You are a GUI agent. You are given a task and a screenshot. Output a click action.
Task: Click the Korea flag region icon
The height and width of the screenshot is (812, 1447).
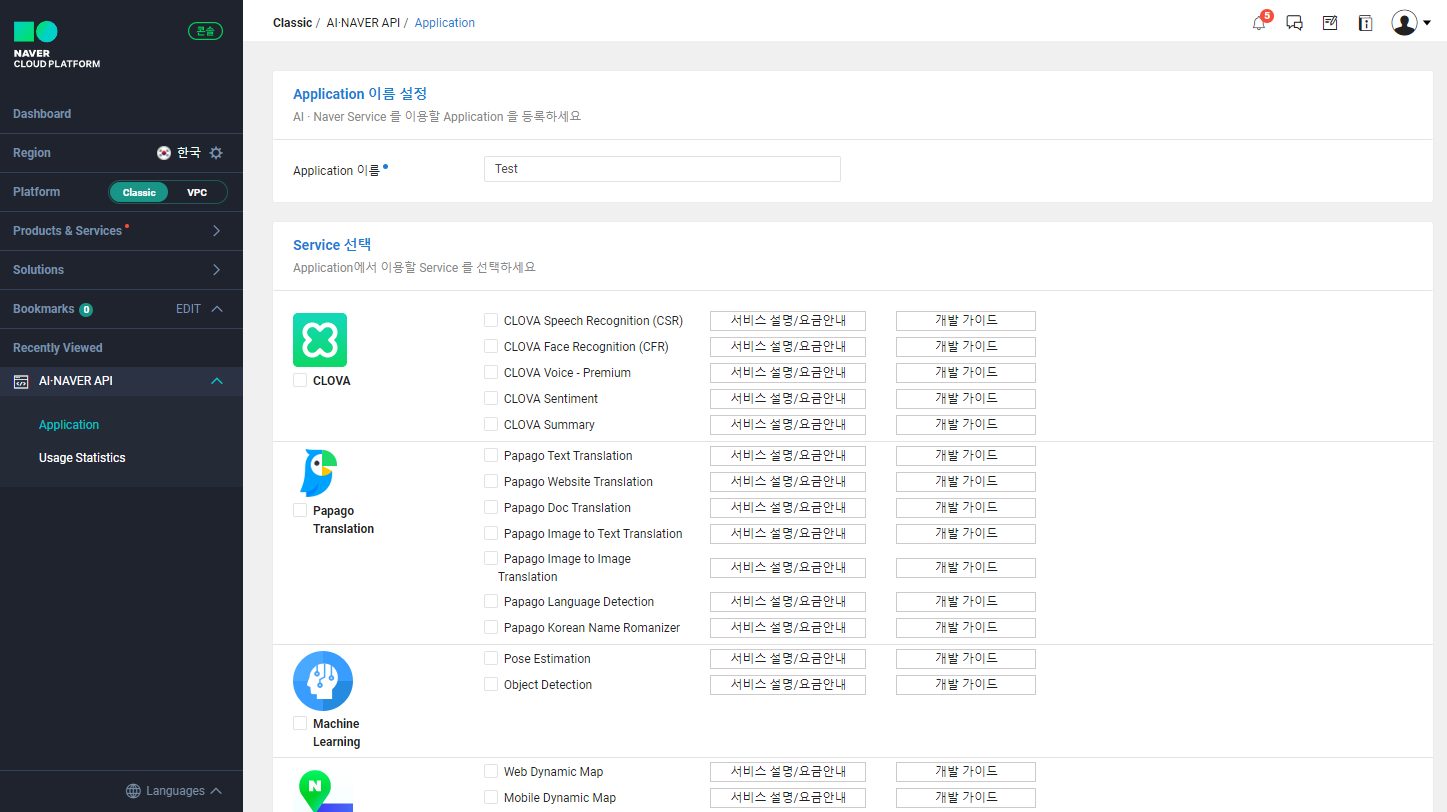pos(164,153)
